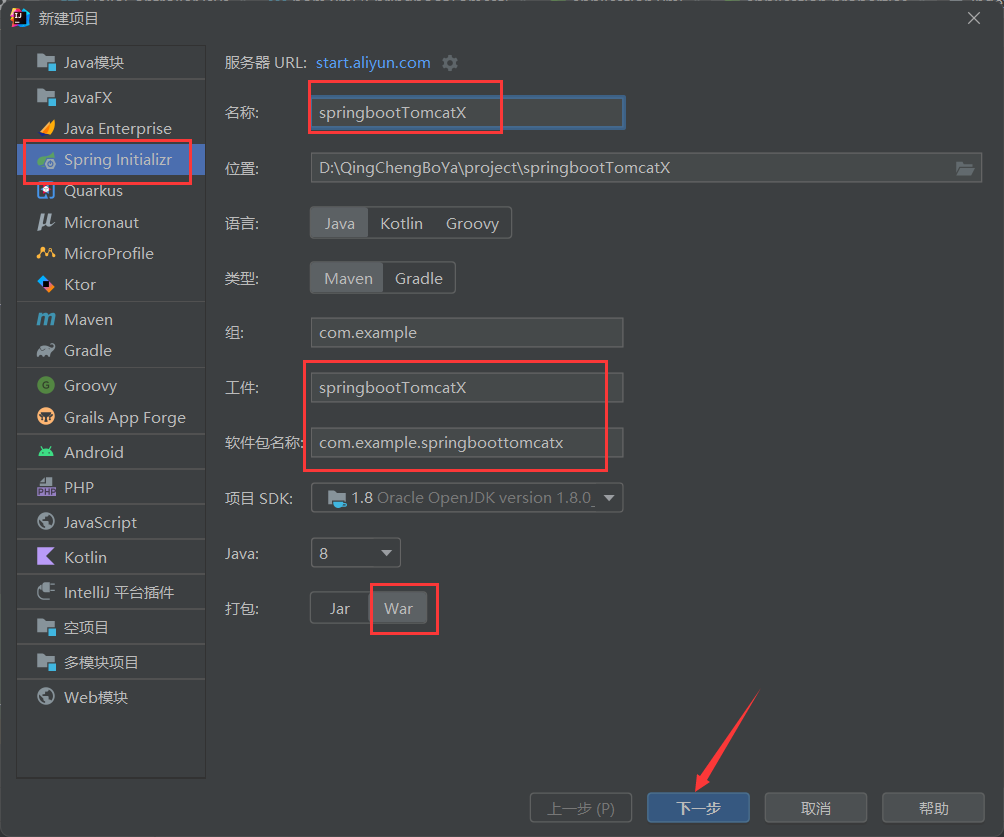The width and height of the screenshot is (1004, 837).
Task: Select the Grails App Forge entry
Action: [111, 417]
